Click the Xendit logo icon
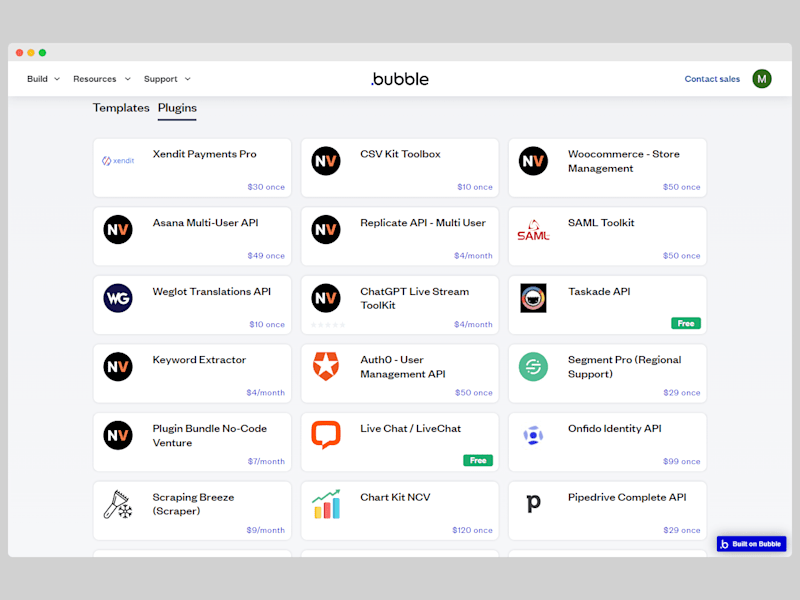This screenshot has width=800, height=600. (x=118, y=161)
